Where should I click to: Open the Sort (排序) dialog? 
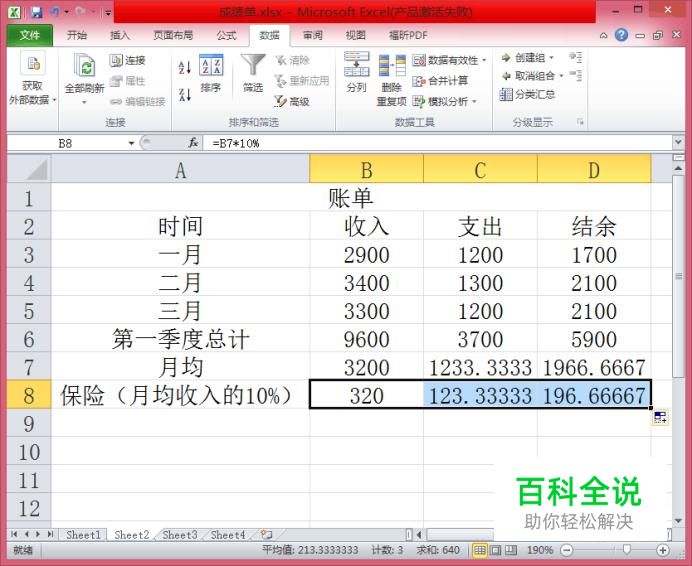(211, 73)
